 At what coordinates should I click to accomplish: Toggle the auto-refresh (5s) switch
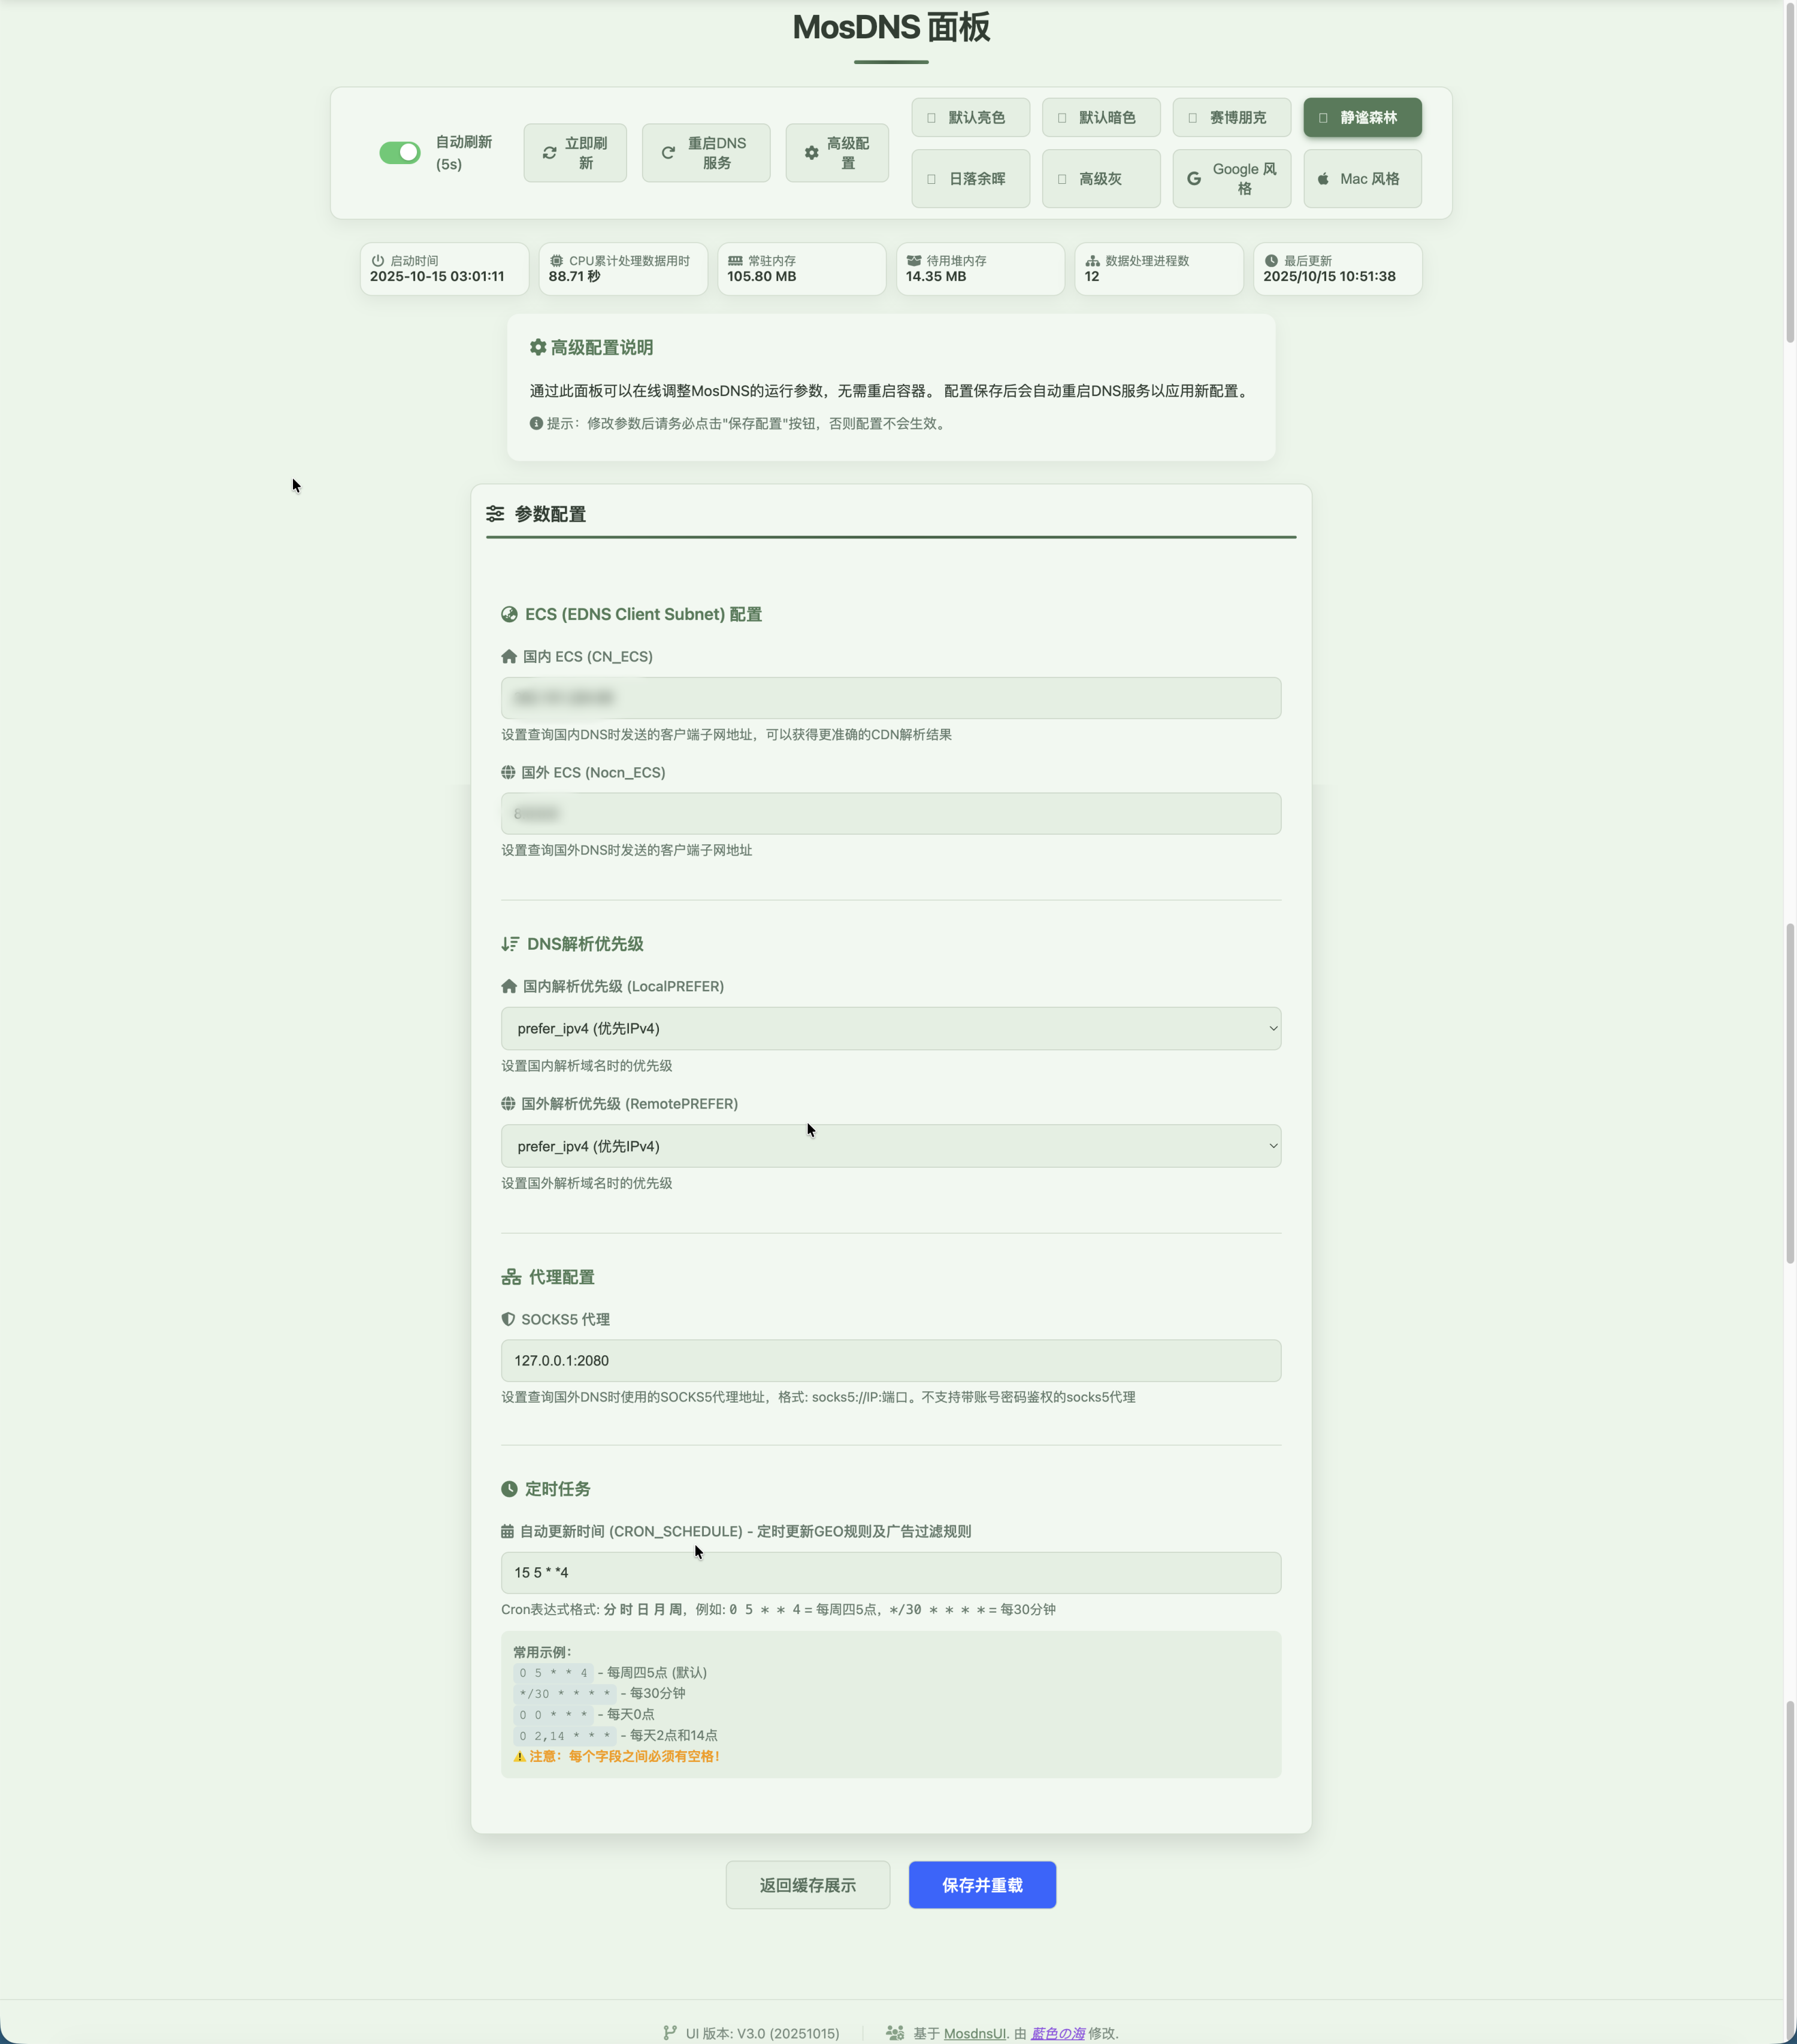coord(399,153)
